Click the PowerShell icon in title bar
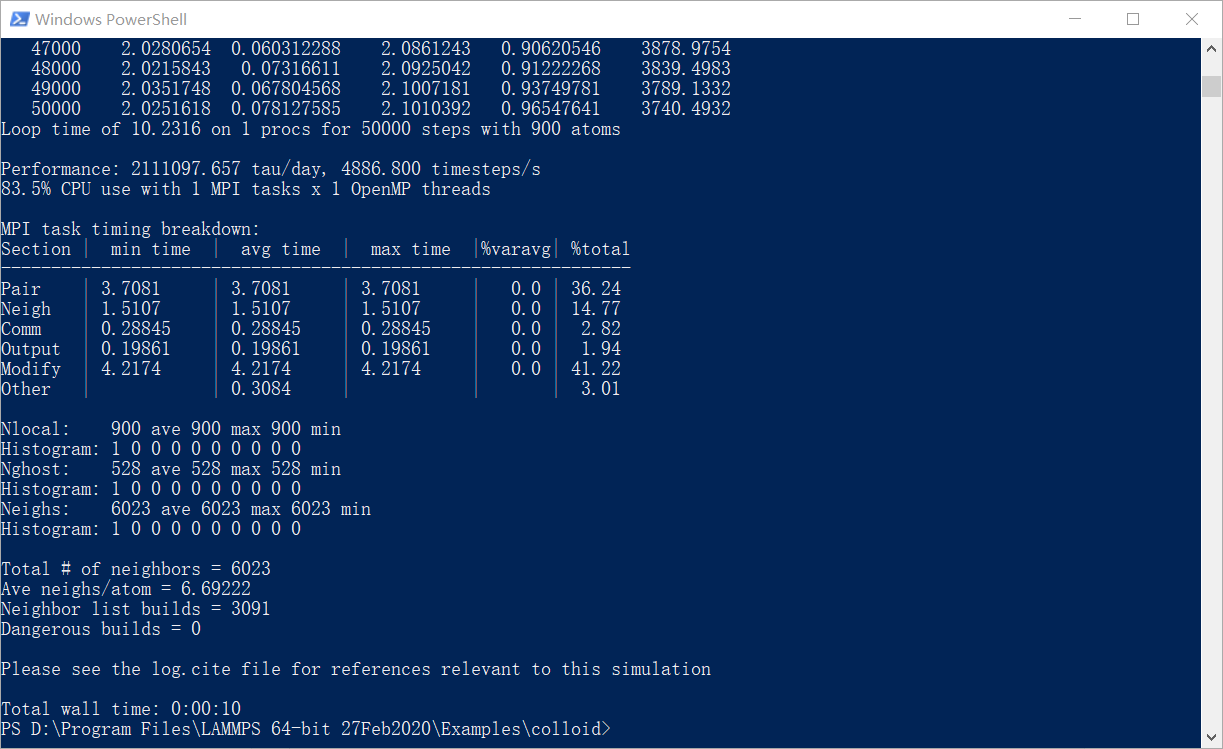 click(18, 19)
